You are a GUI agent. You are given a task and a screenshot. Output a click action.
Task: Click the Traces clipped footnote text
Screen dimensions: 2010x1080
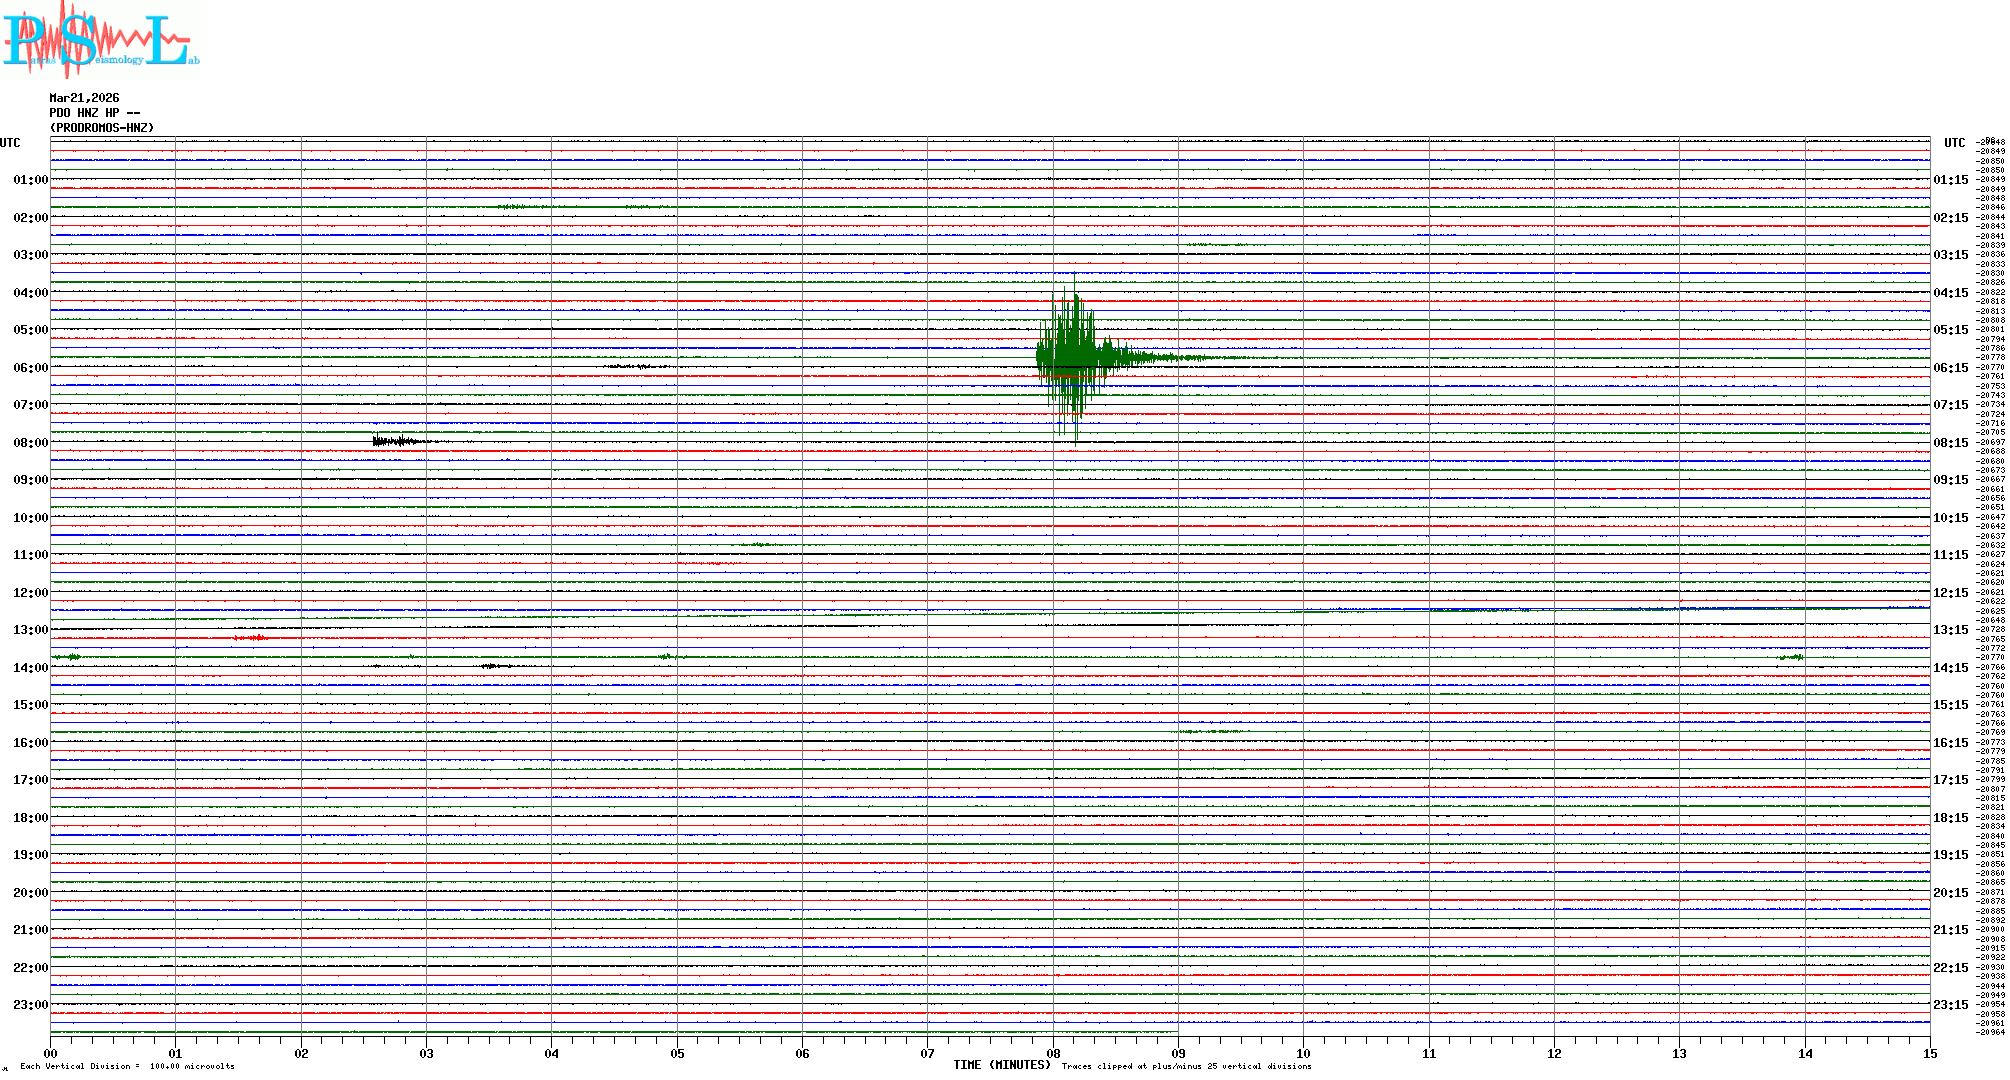[1186, 1066]
